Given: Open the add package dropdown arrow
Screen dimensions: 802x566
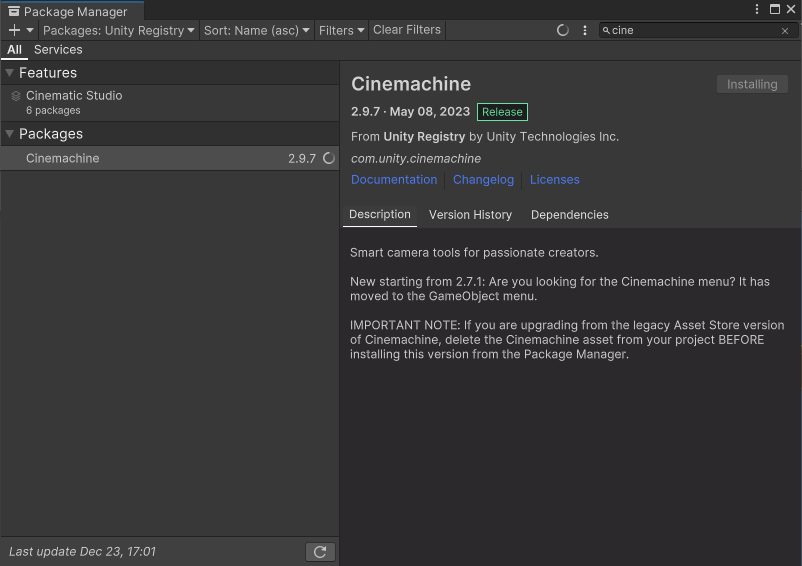Looking at the screenshot, I should (30, 30).
